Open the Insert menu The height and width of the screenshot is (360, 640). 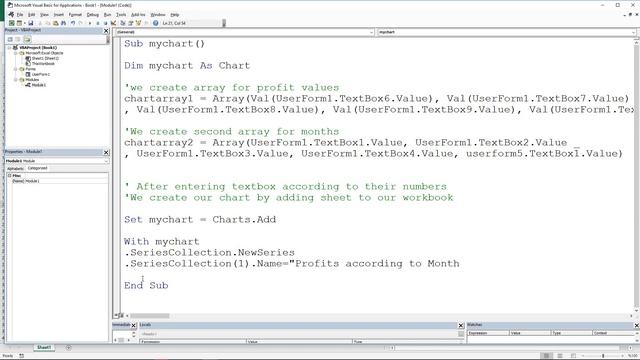59,15
